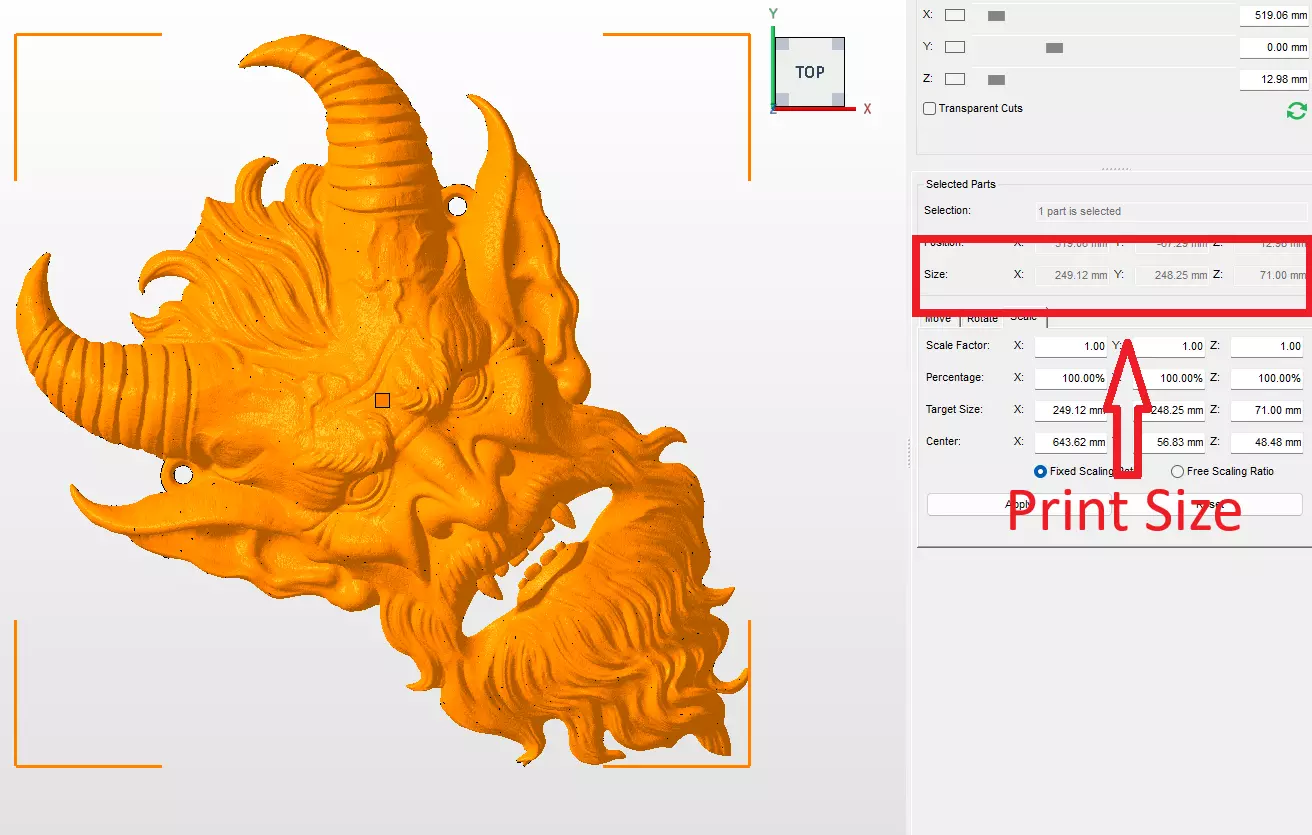Click the Y cut value field 0.00 mm

1273,47
